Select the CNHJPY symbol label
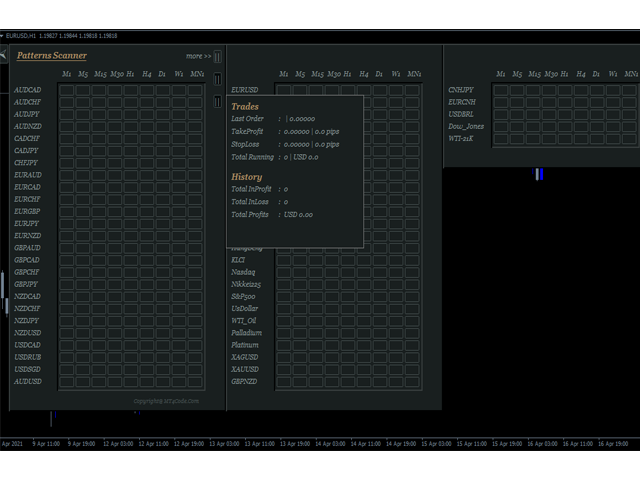This screenshot has width=640, height=480. pos(461,90)
